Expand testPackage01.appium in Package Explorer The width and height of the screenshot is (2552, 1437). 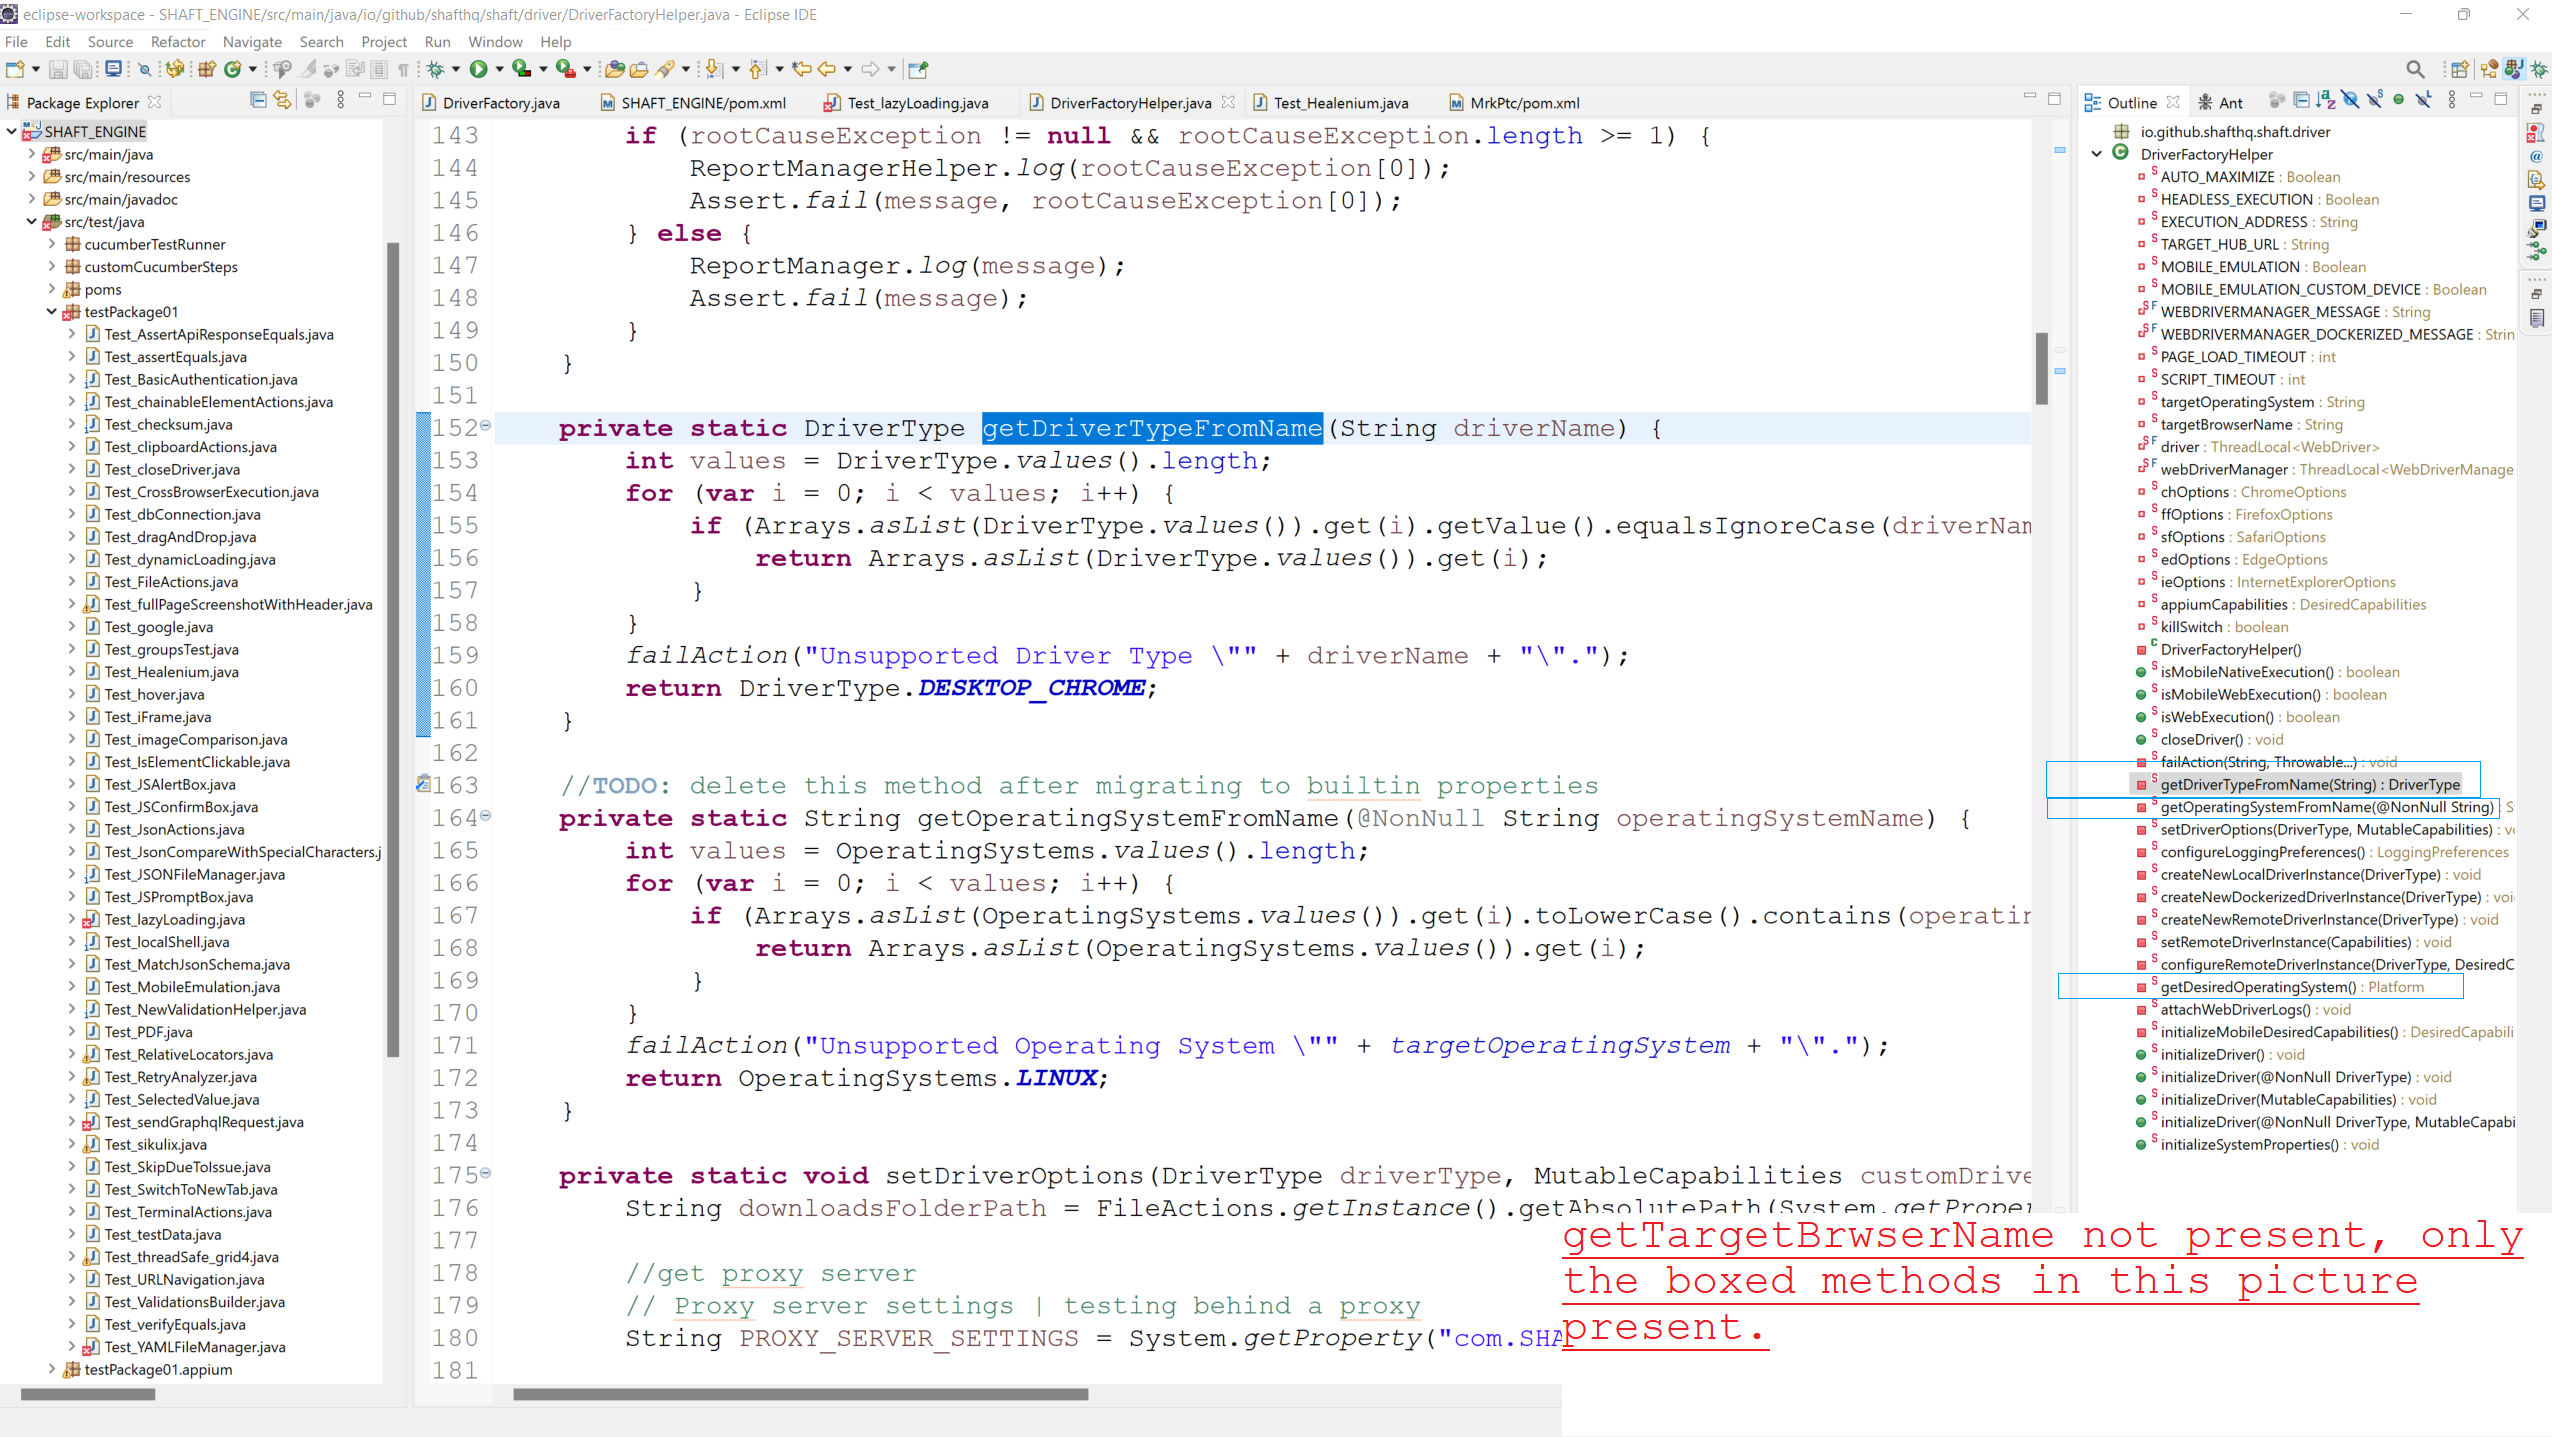click(52, 1369)
